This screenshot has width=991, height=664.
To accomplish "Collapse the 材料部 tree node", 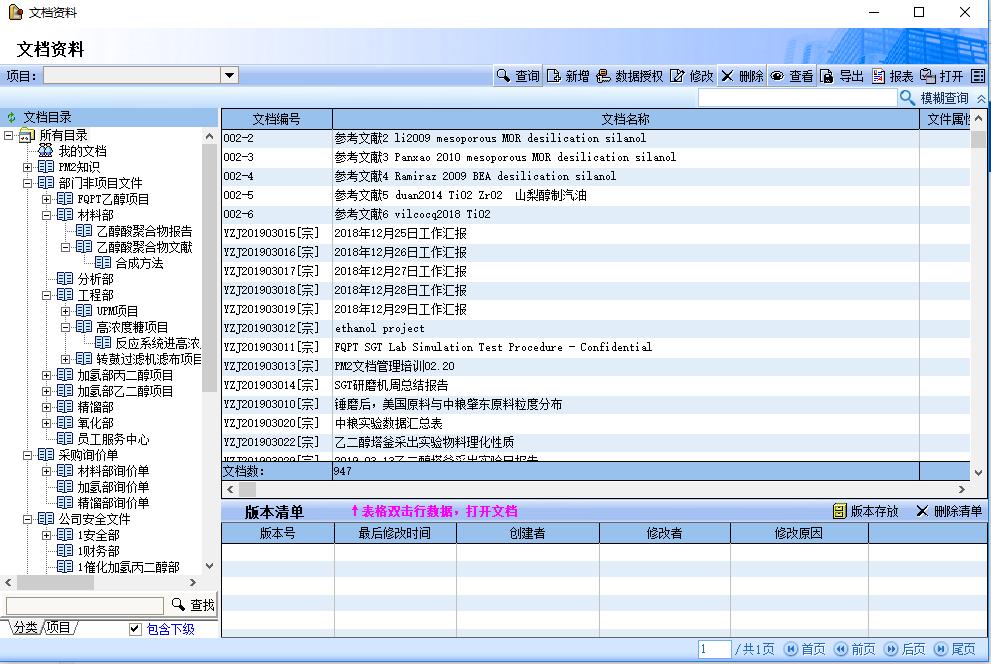I will click(x=47, y=215).
